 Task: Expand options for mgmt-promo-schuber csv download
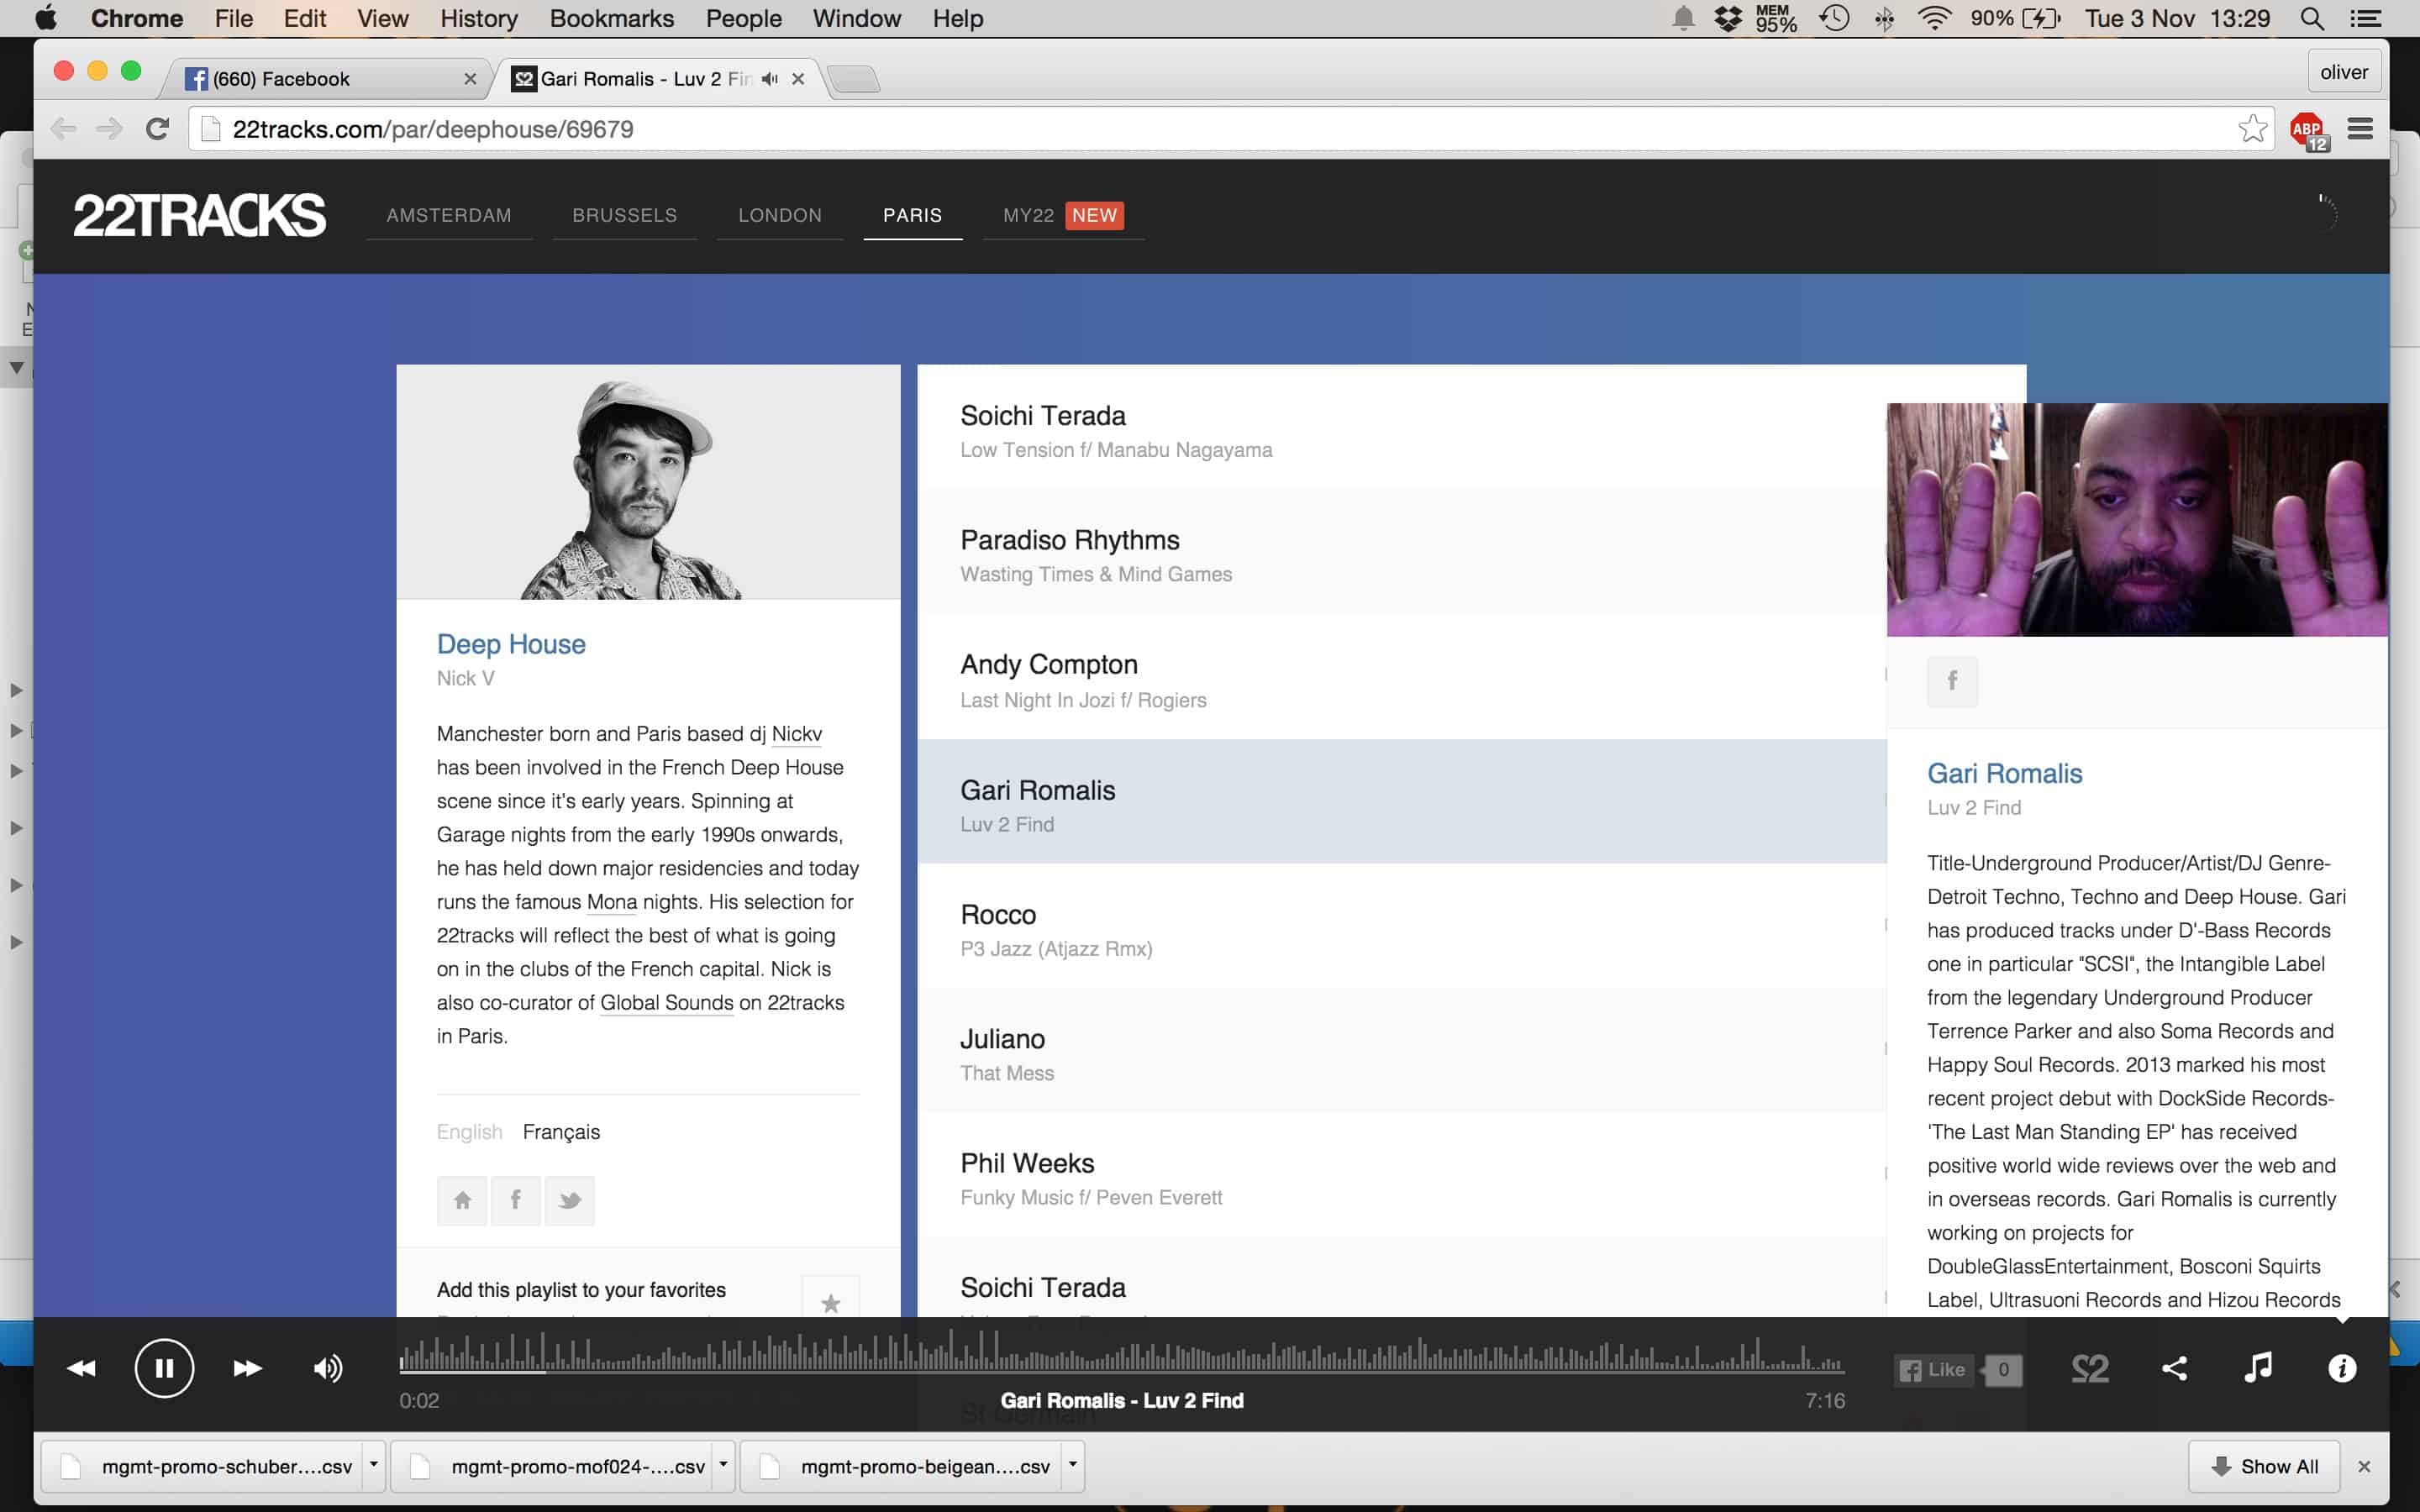(x=374, y=1465)
